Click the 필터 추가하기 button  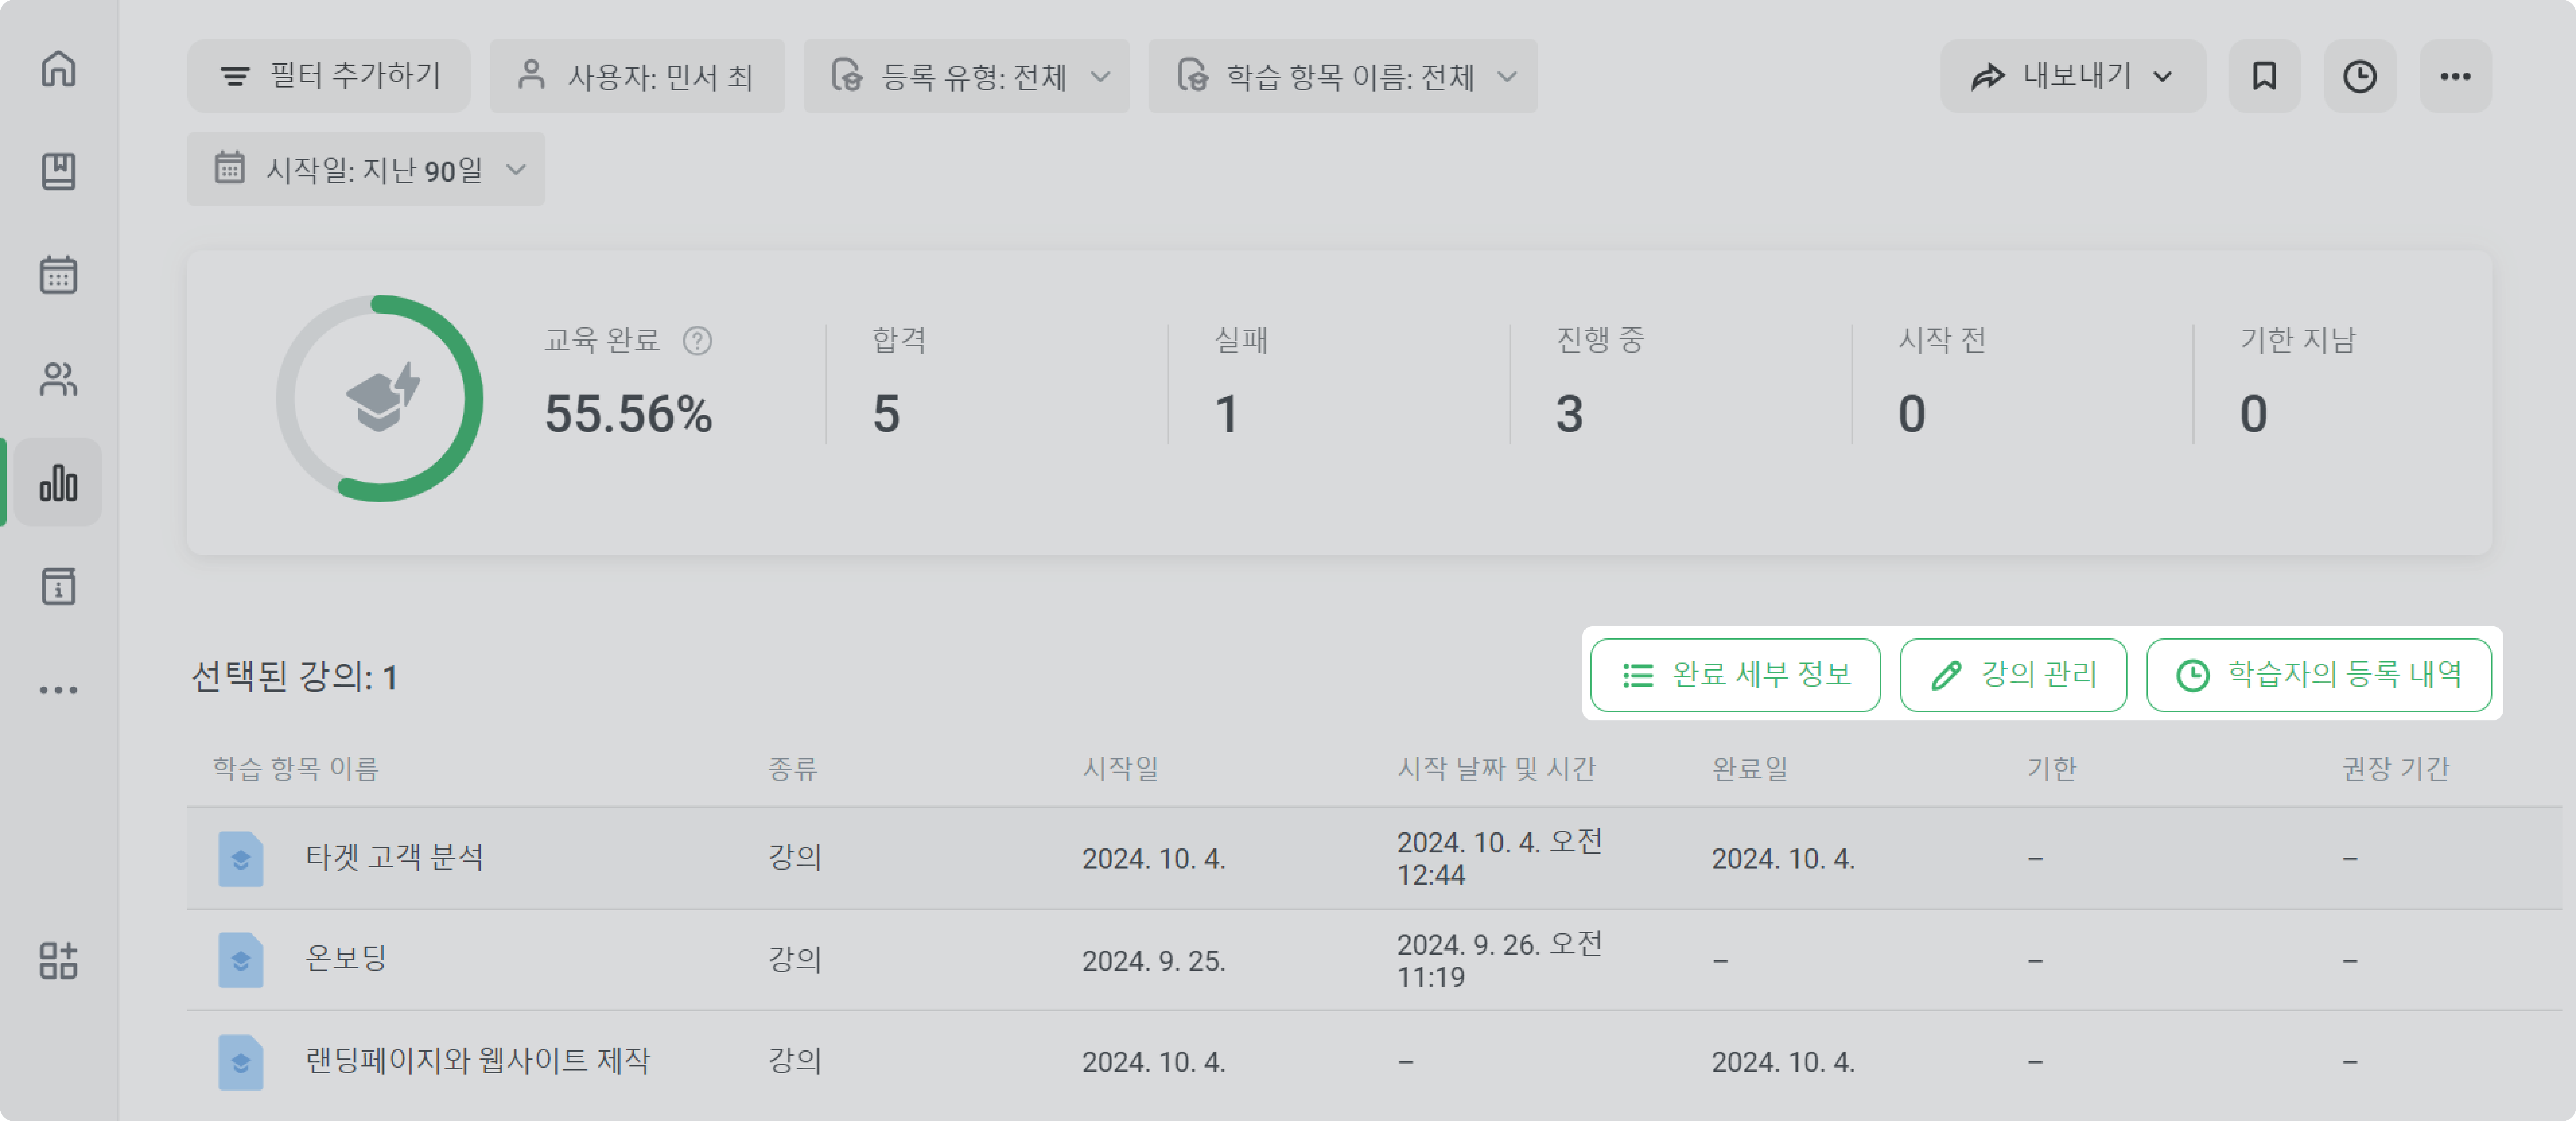pos(329,76)
